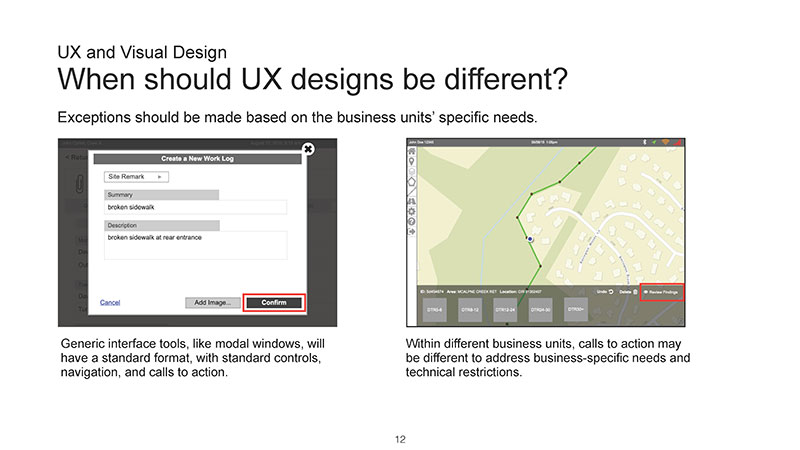Select the DTR0-6 tile
This screenshot has height=450, width=800.
tap(437, 311)
